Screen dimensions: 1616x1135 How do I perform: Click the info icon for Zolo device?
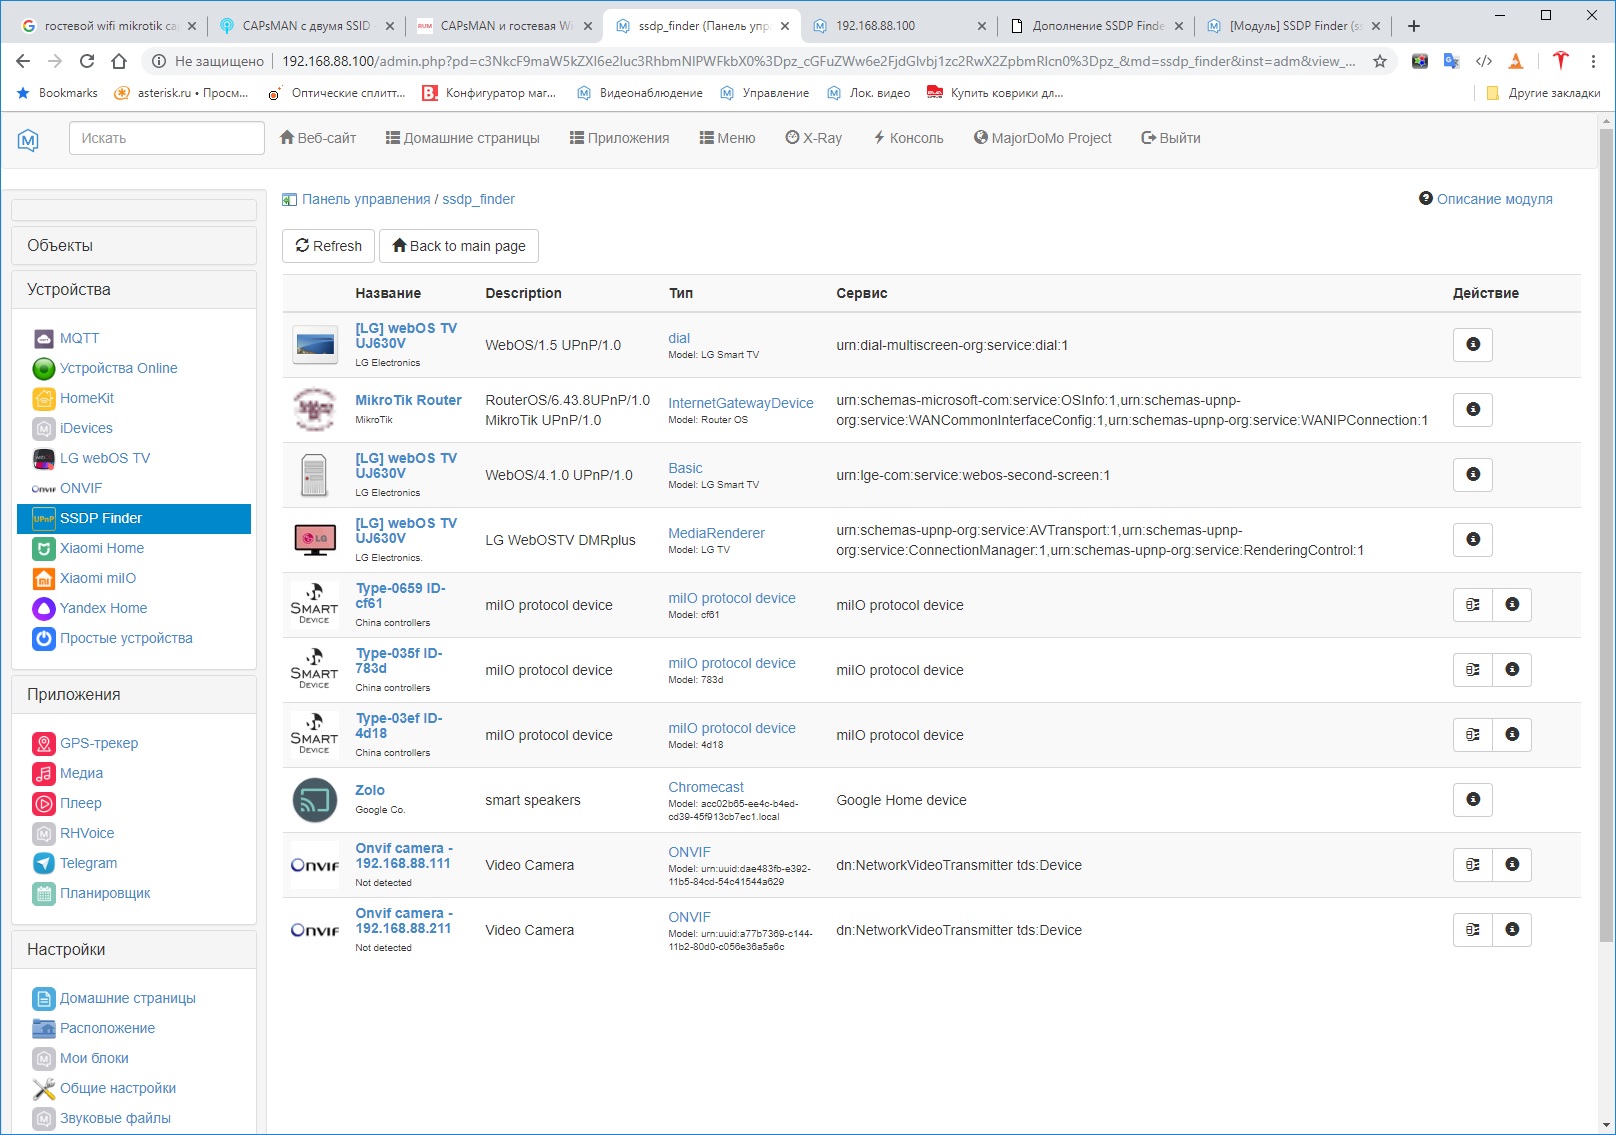(1472, 799)
